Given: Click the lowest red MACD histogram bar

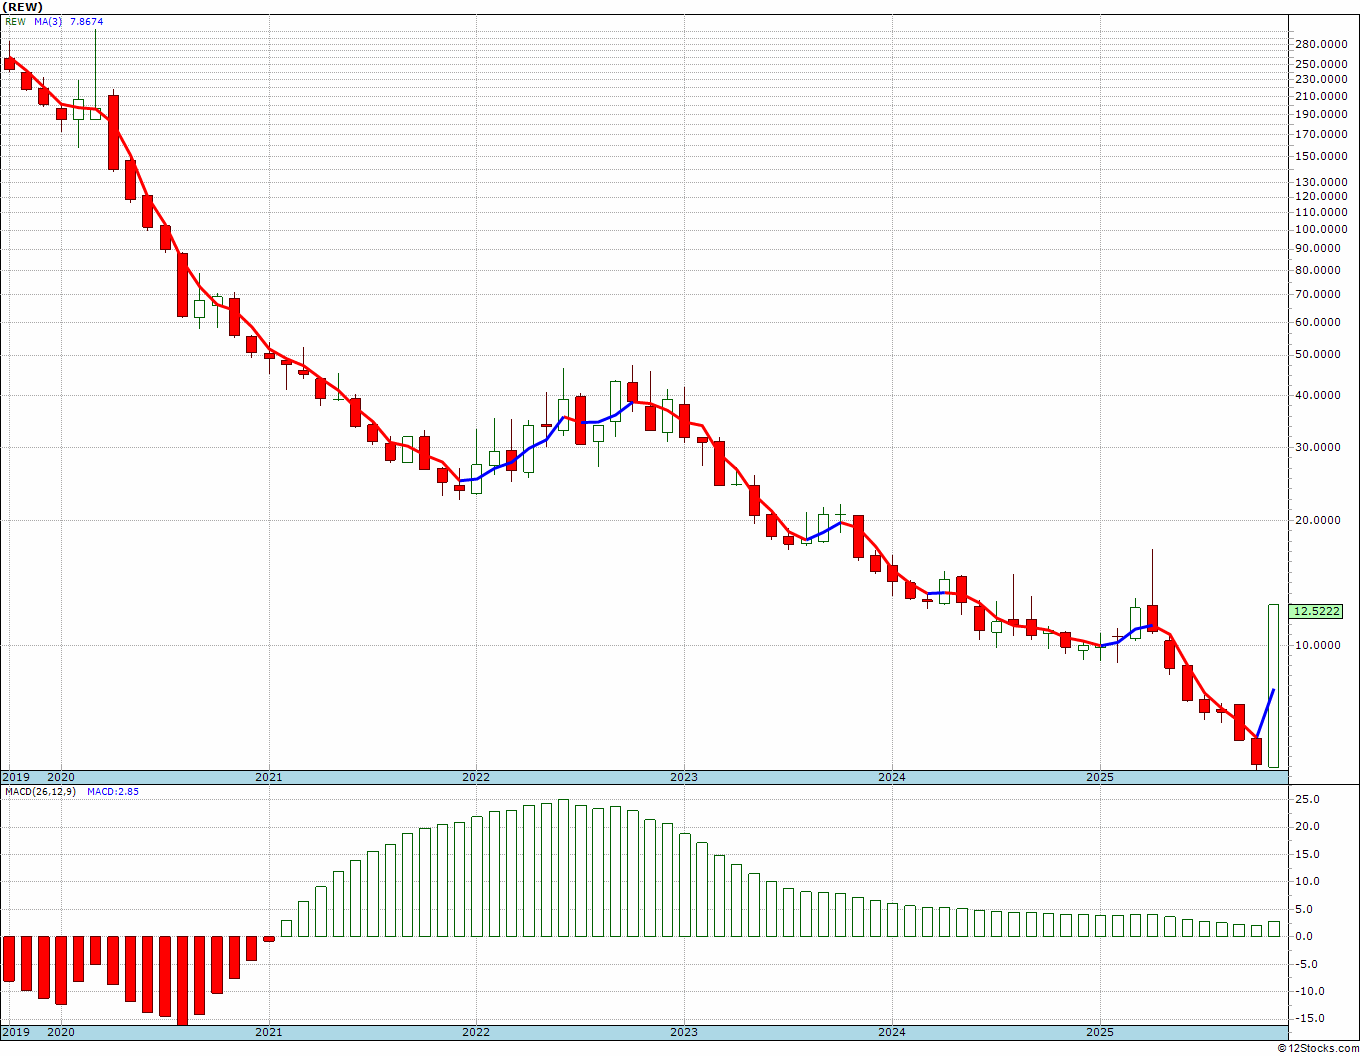Looking at the screenshot, I should (182, 981).
